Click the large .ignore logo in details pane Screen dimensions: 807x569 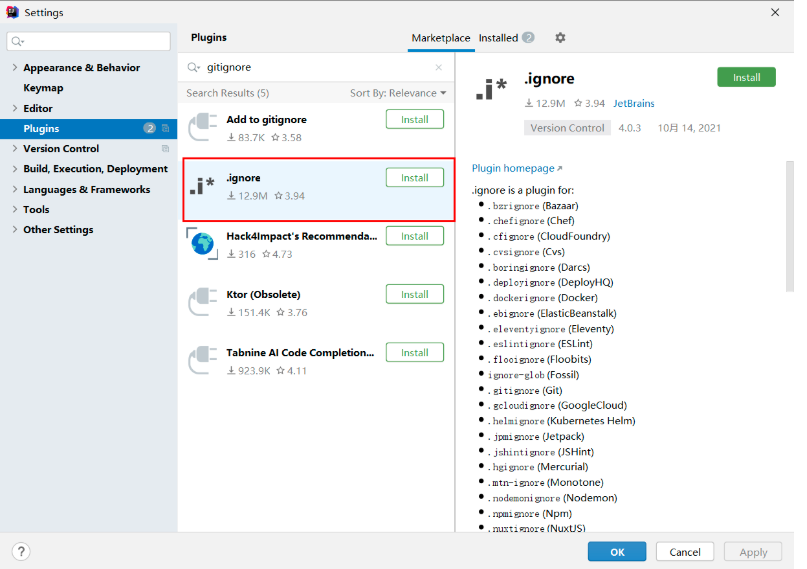[492, 88]
